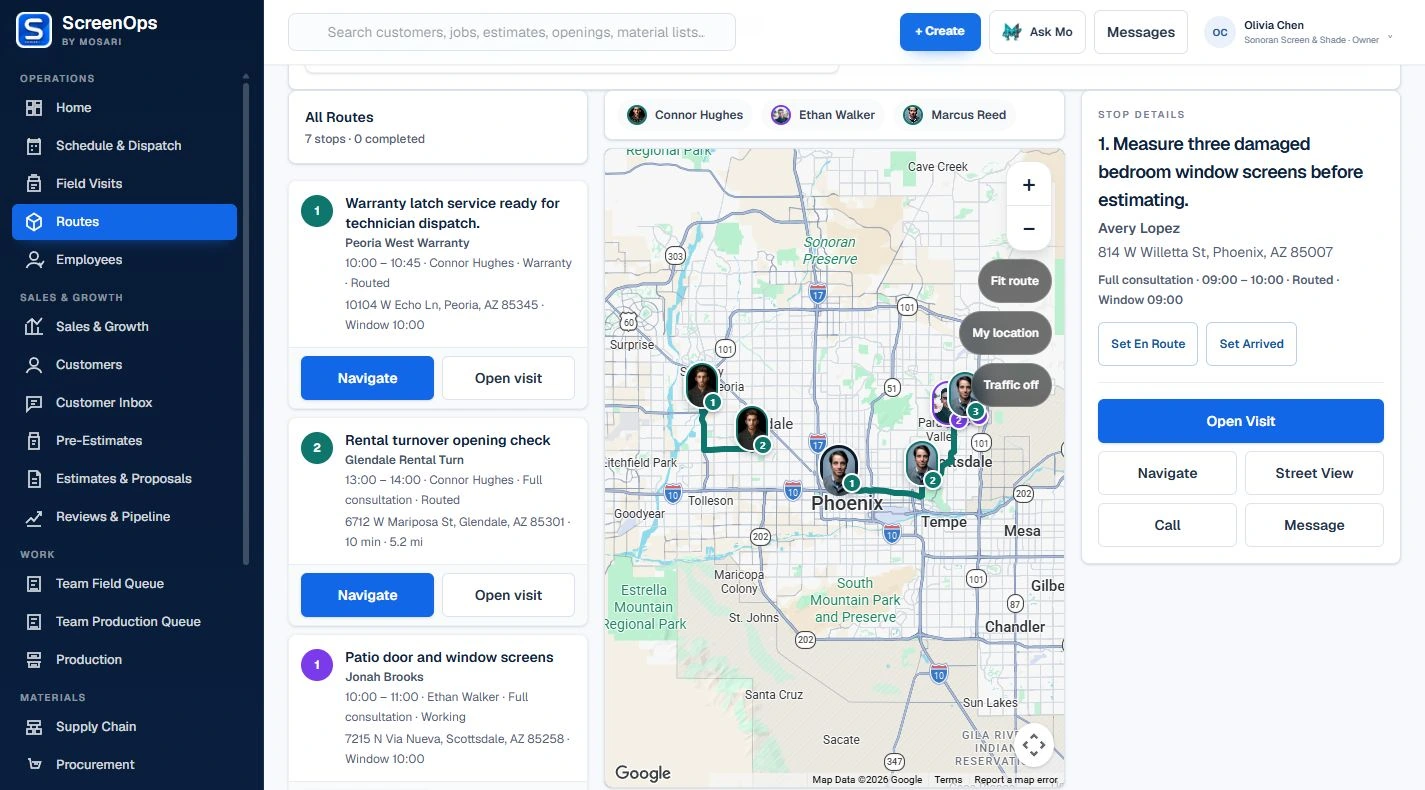Screen dimensions: 1425x790
Task: Center map on My location
Action: tap(1005, 333)
